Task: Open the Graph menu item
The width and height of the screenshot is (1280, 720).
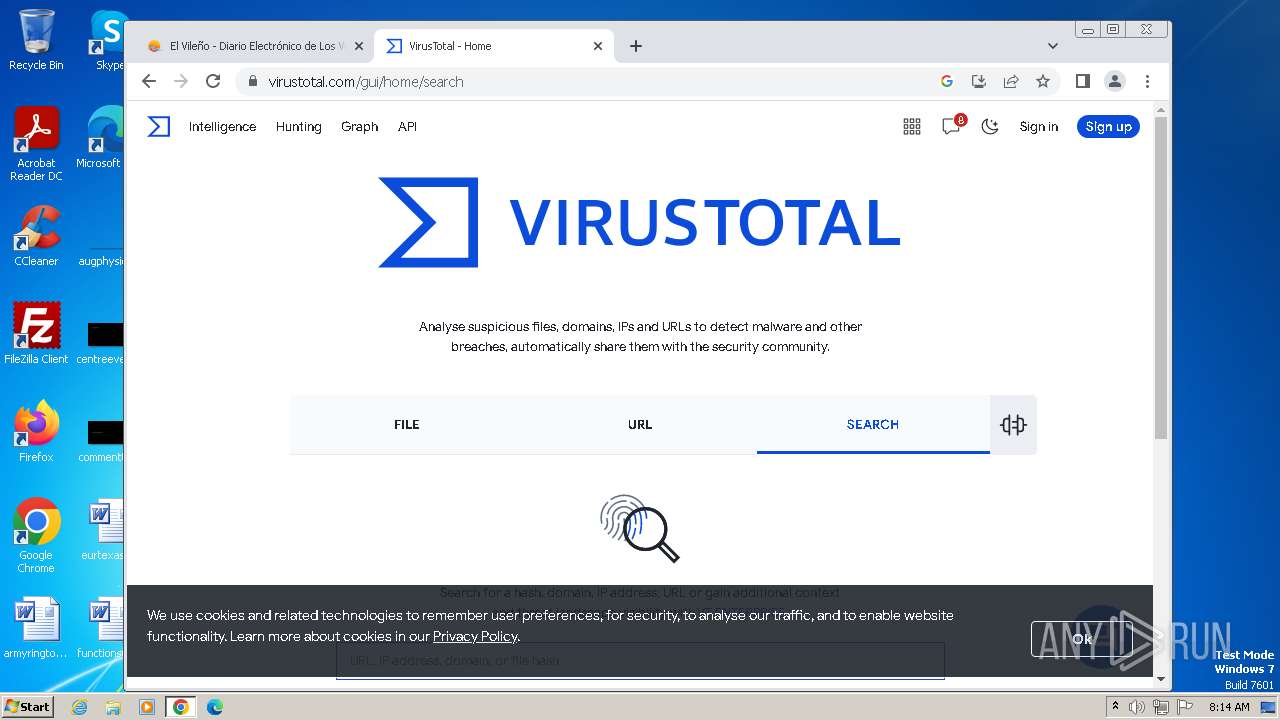Action: coord(359,127)
